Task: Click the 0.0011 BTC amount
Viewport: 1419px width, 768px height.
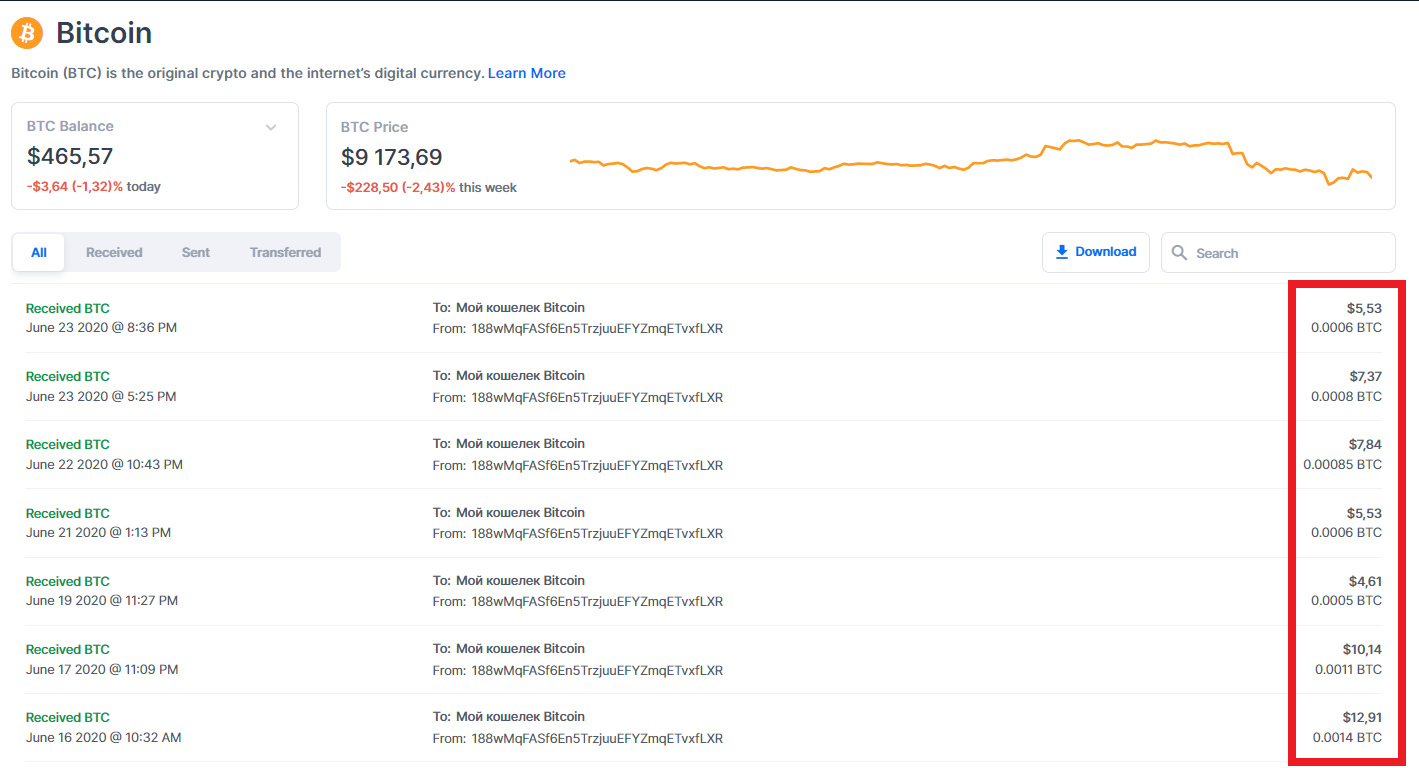Action: [x=1348, y=669]
